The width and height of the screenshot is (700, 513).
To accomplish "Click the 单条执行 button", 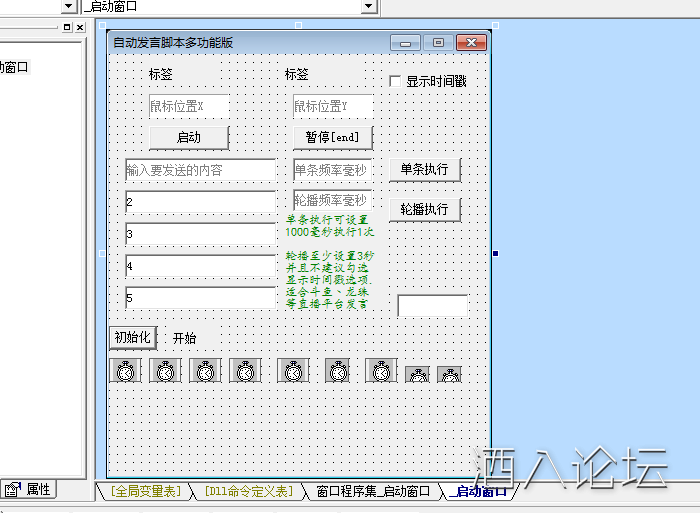I will [424, 169].
